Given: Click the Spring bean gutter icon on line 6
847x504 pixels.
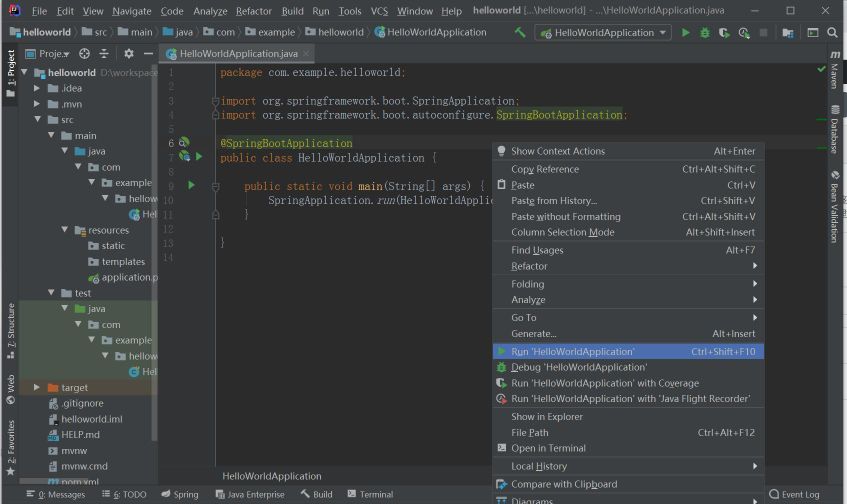Looking at the screenshot, I should pyautogui.click(x=184, y=143).
